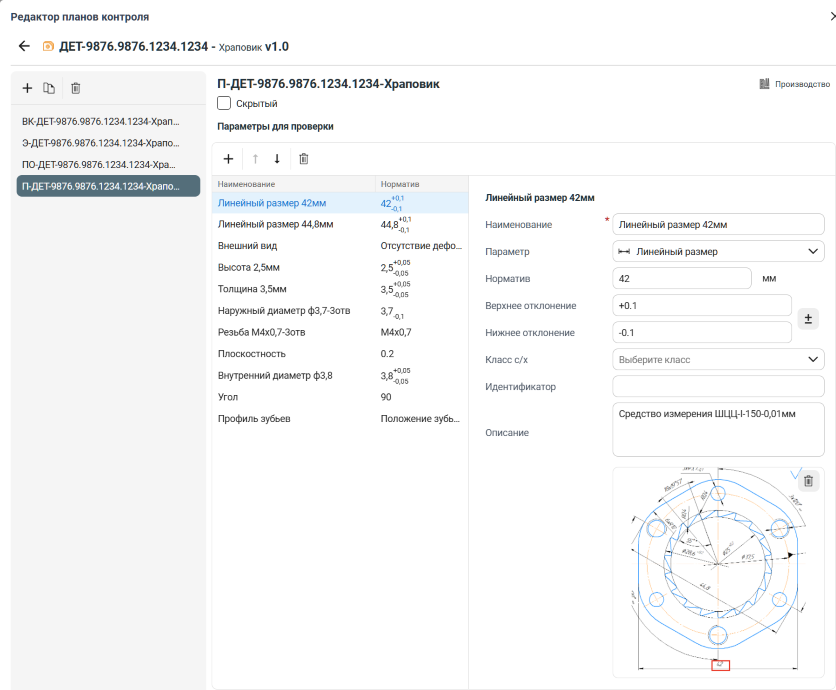
Task: Delete the selected check parameter
Action: [x=304, y=158]
